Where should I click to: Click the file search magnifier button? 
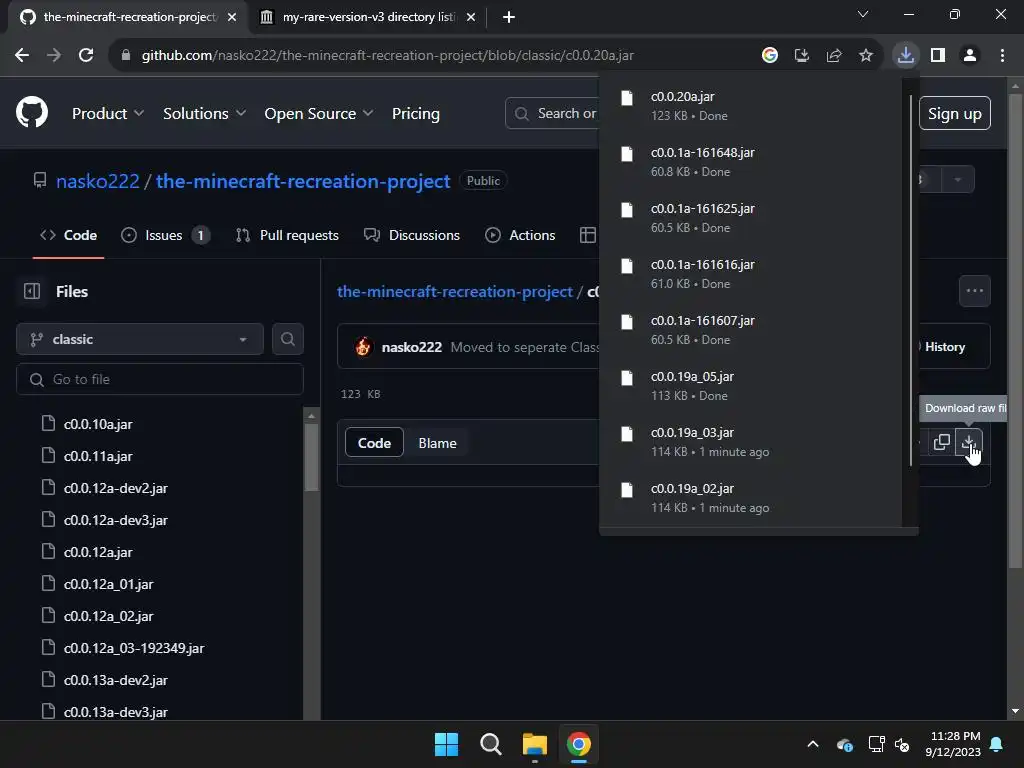287,339
